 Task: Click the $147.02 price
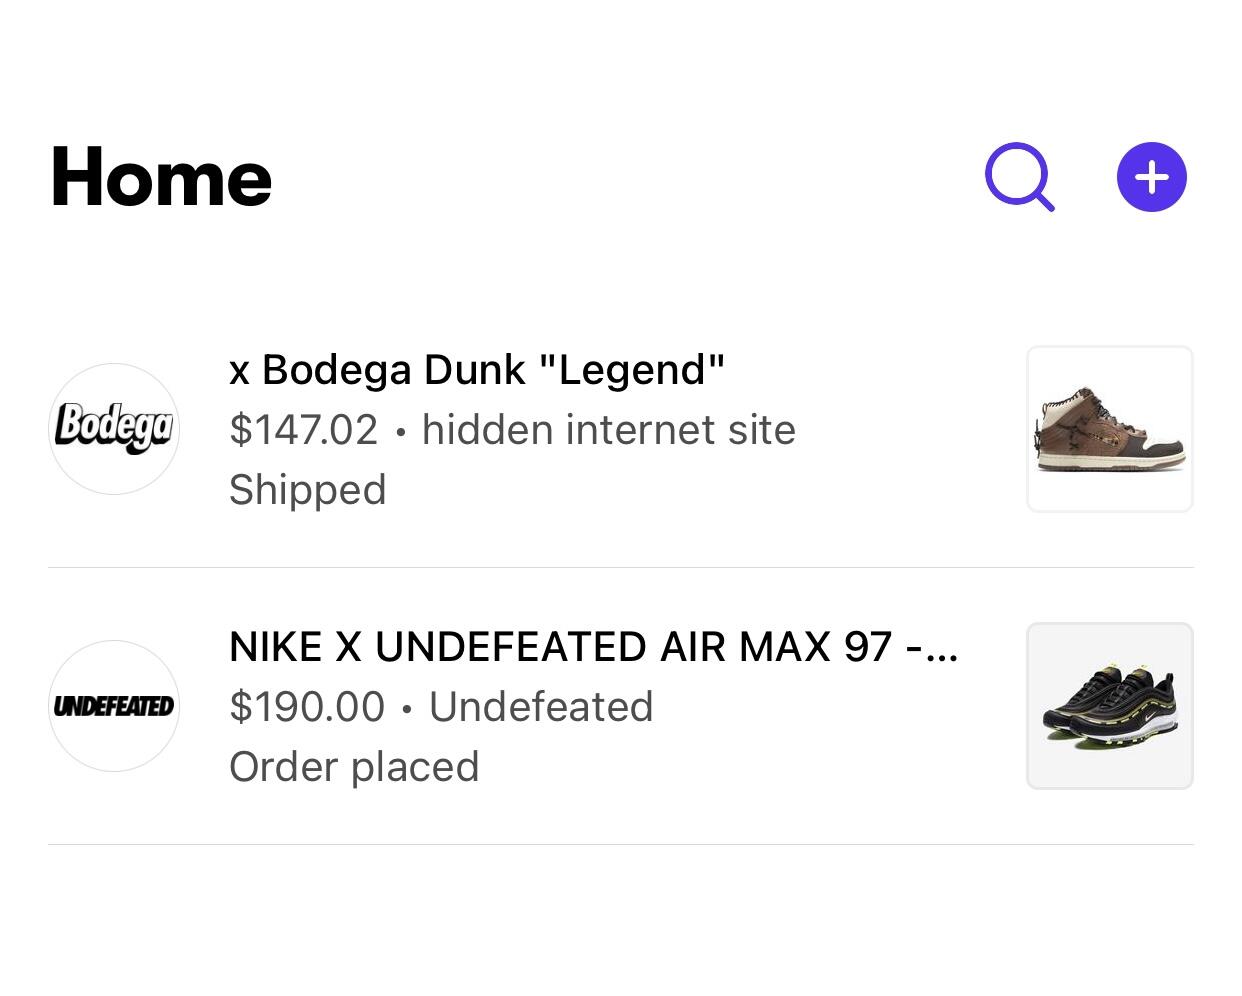point(303,430)
